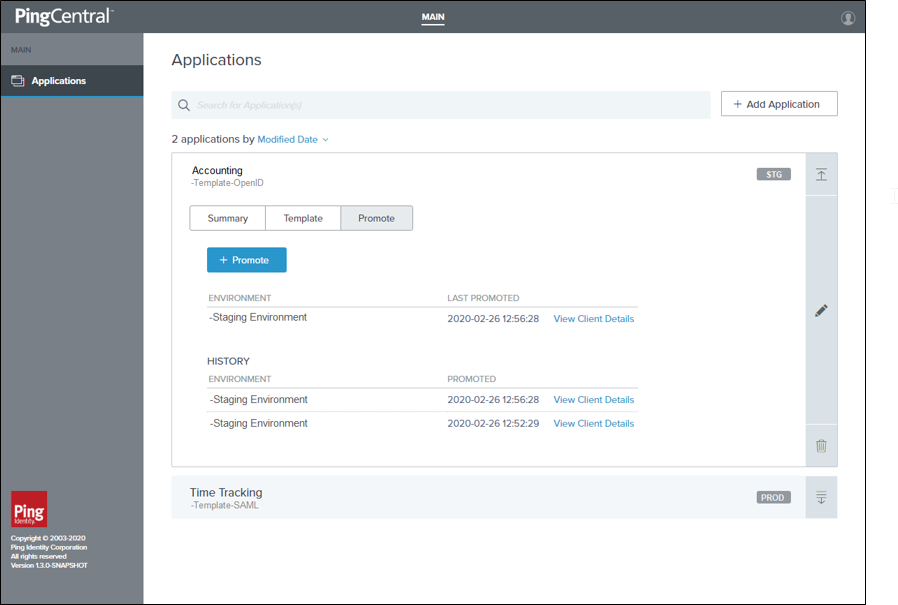Screen dimensions: 898x605
Task: Delete the Accounting application via trash icon
Action: pyautogui.click(x=820, y=446)
